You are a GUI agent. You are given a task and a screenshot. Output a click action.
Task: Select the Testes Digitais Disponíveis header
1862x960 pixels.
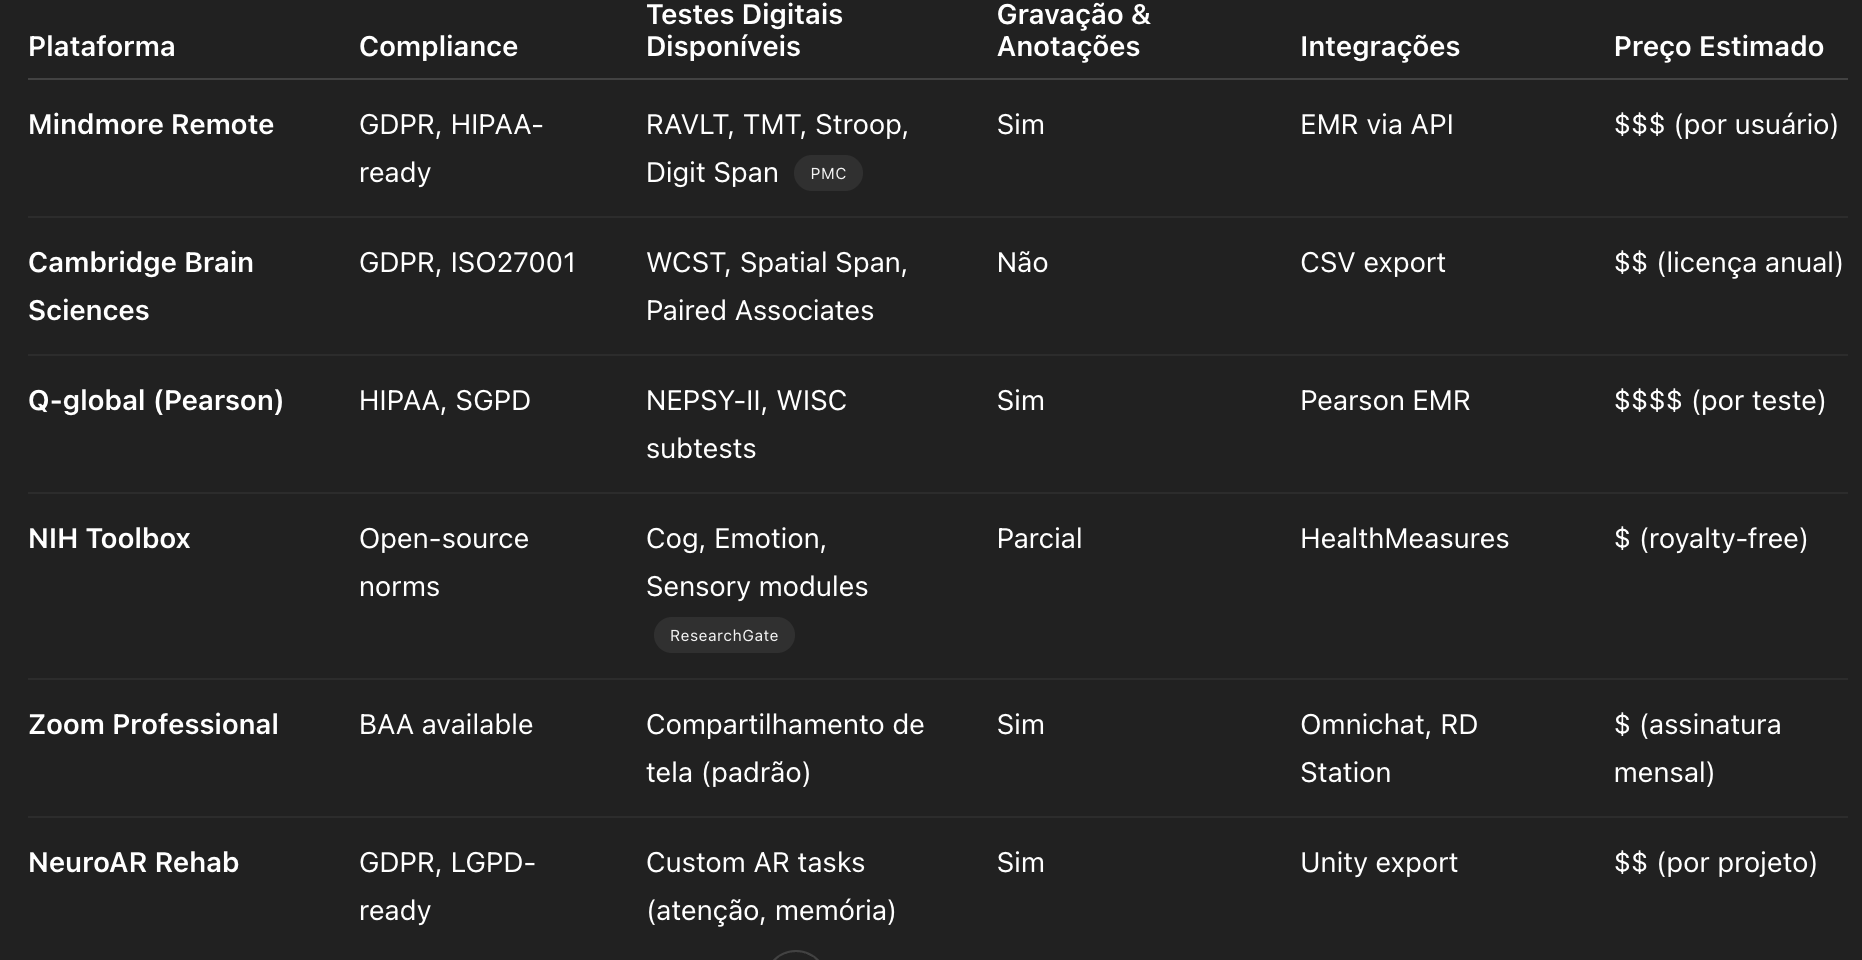point(744,31)
